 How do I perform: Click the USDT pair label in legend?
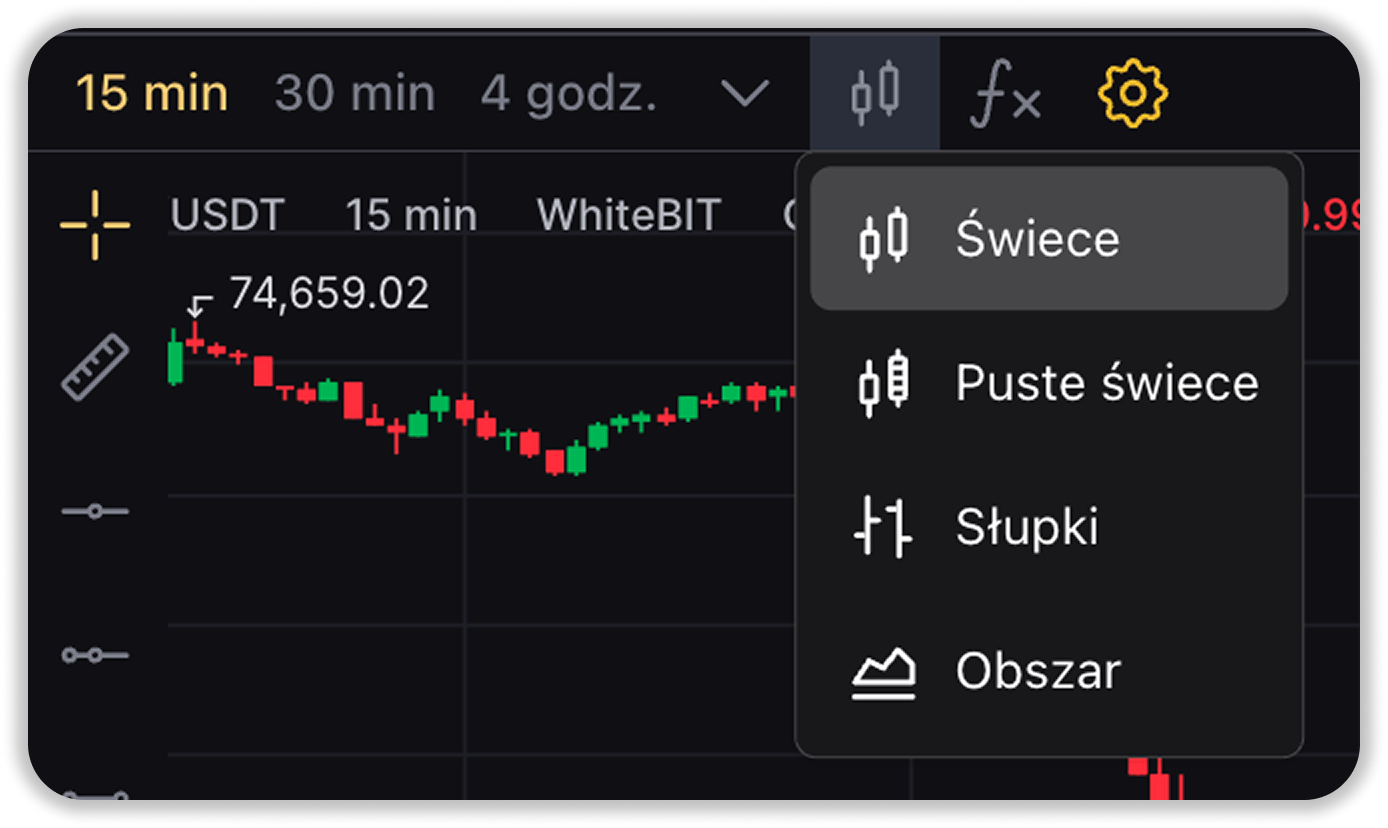tap(227, 215)
